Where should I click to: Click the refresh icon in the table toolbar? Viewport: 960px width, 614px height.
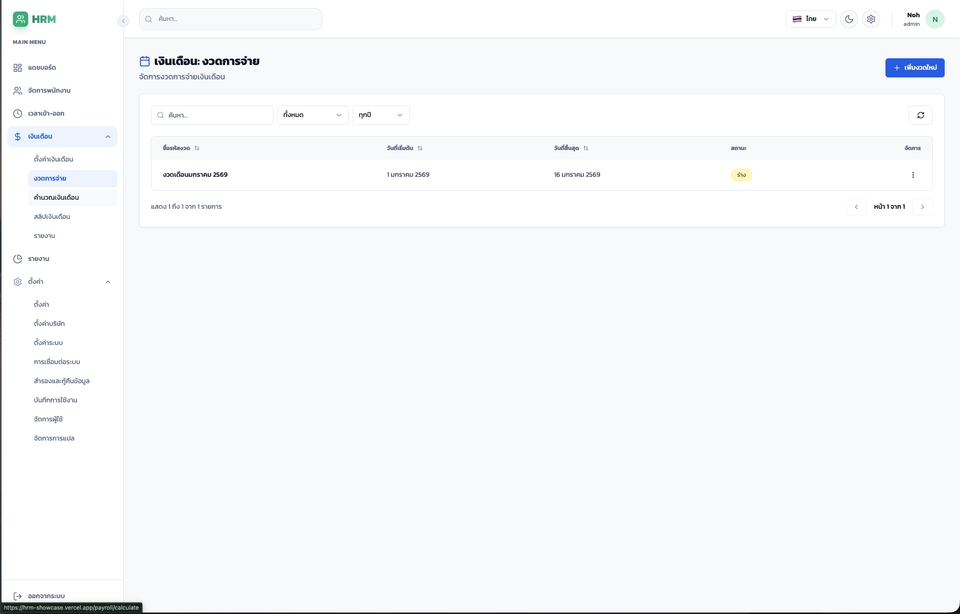[920, 115]
